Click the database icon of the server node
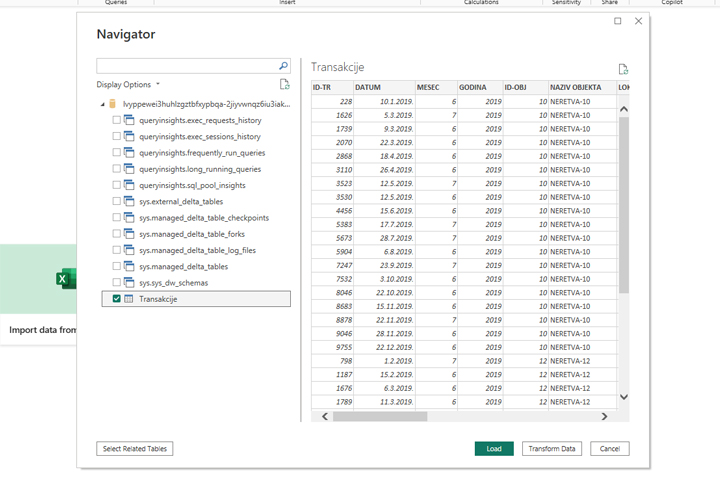 [x=113, y=104]
